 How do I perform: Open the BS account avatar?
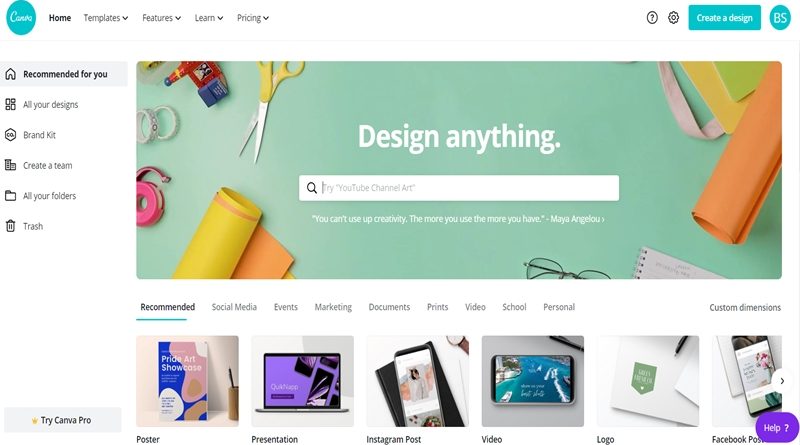780,18
